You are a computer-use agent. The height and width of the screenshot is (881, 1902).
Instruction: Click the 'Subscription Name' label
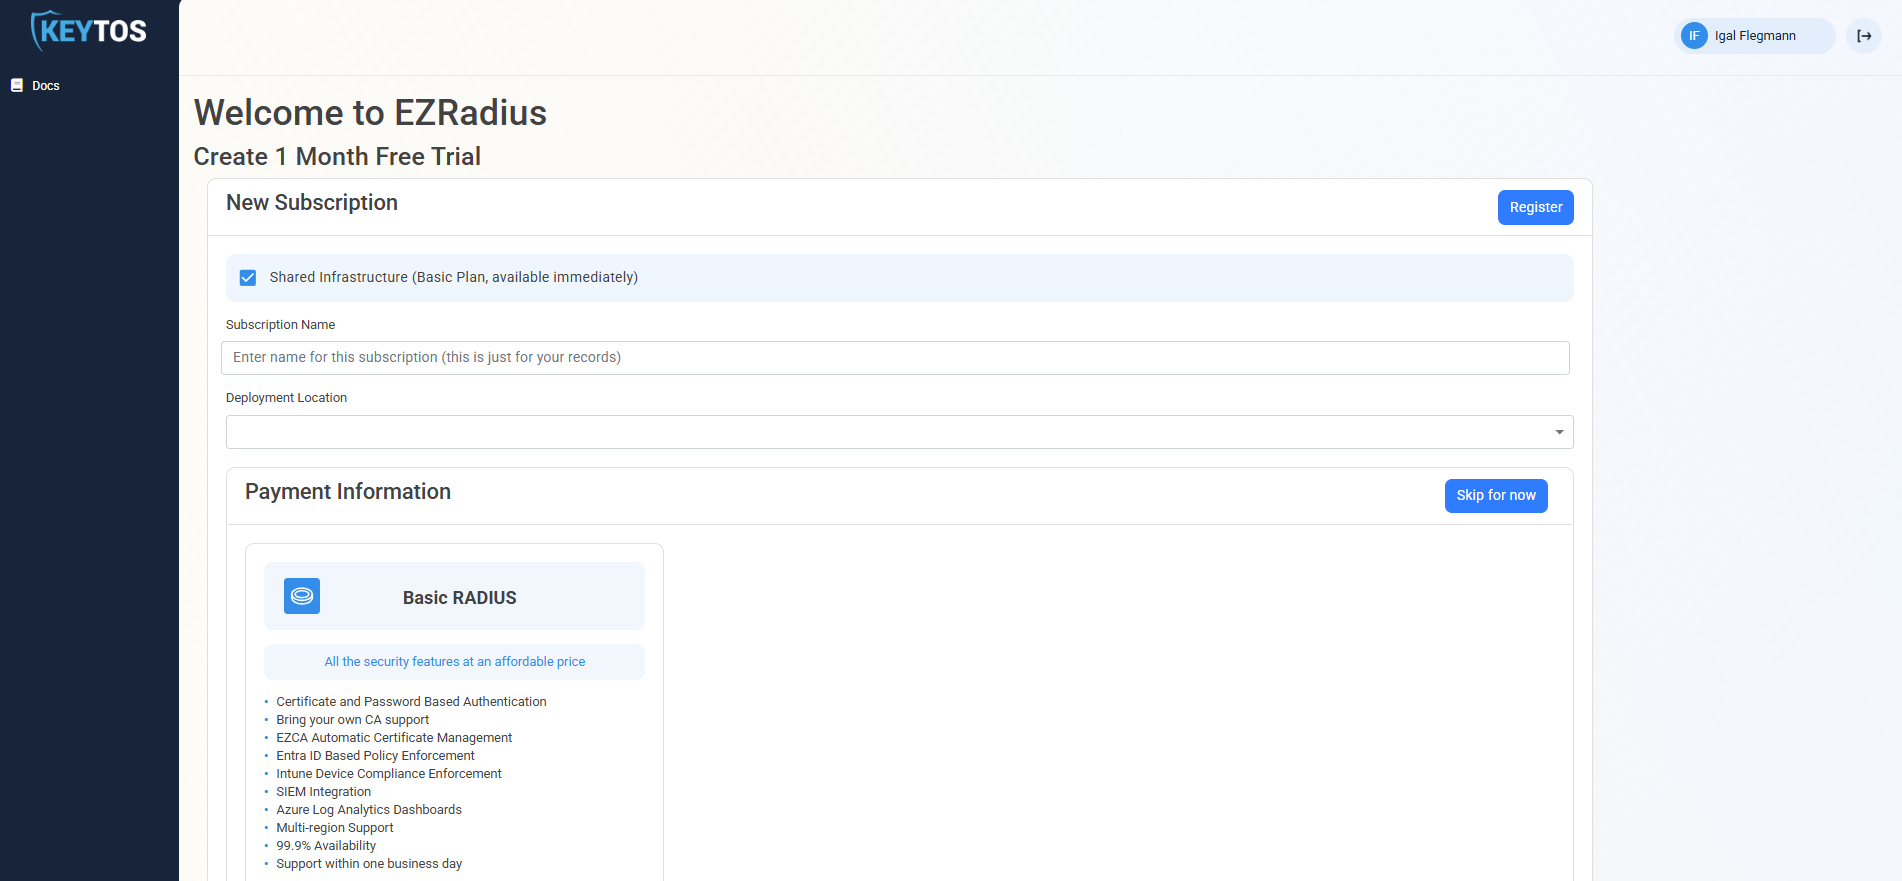click(280, 325)
